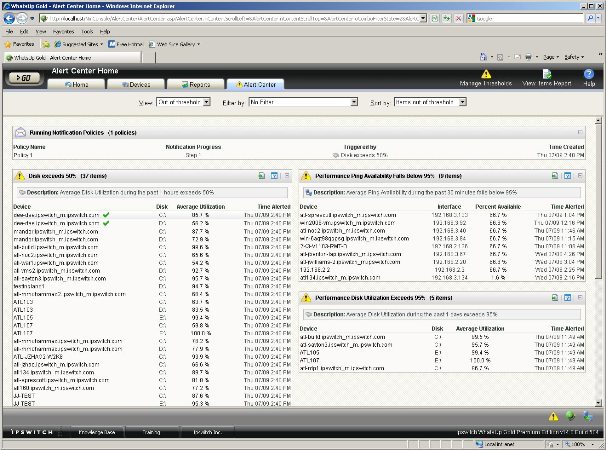This screenshot has height=450, width=606.
Task: Click the ATL105 row in Disk Utilization 95% table
Action: 442,353
